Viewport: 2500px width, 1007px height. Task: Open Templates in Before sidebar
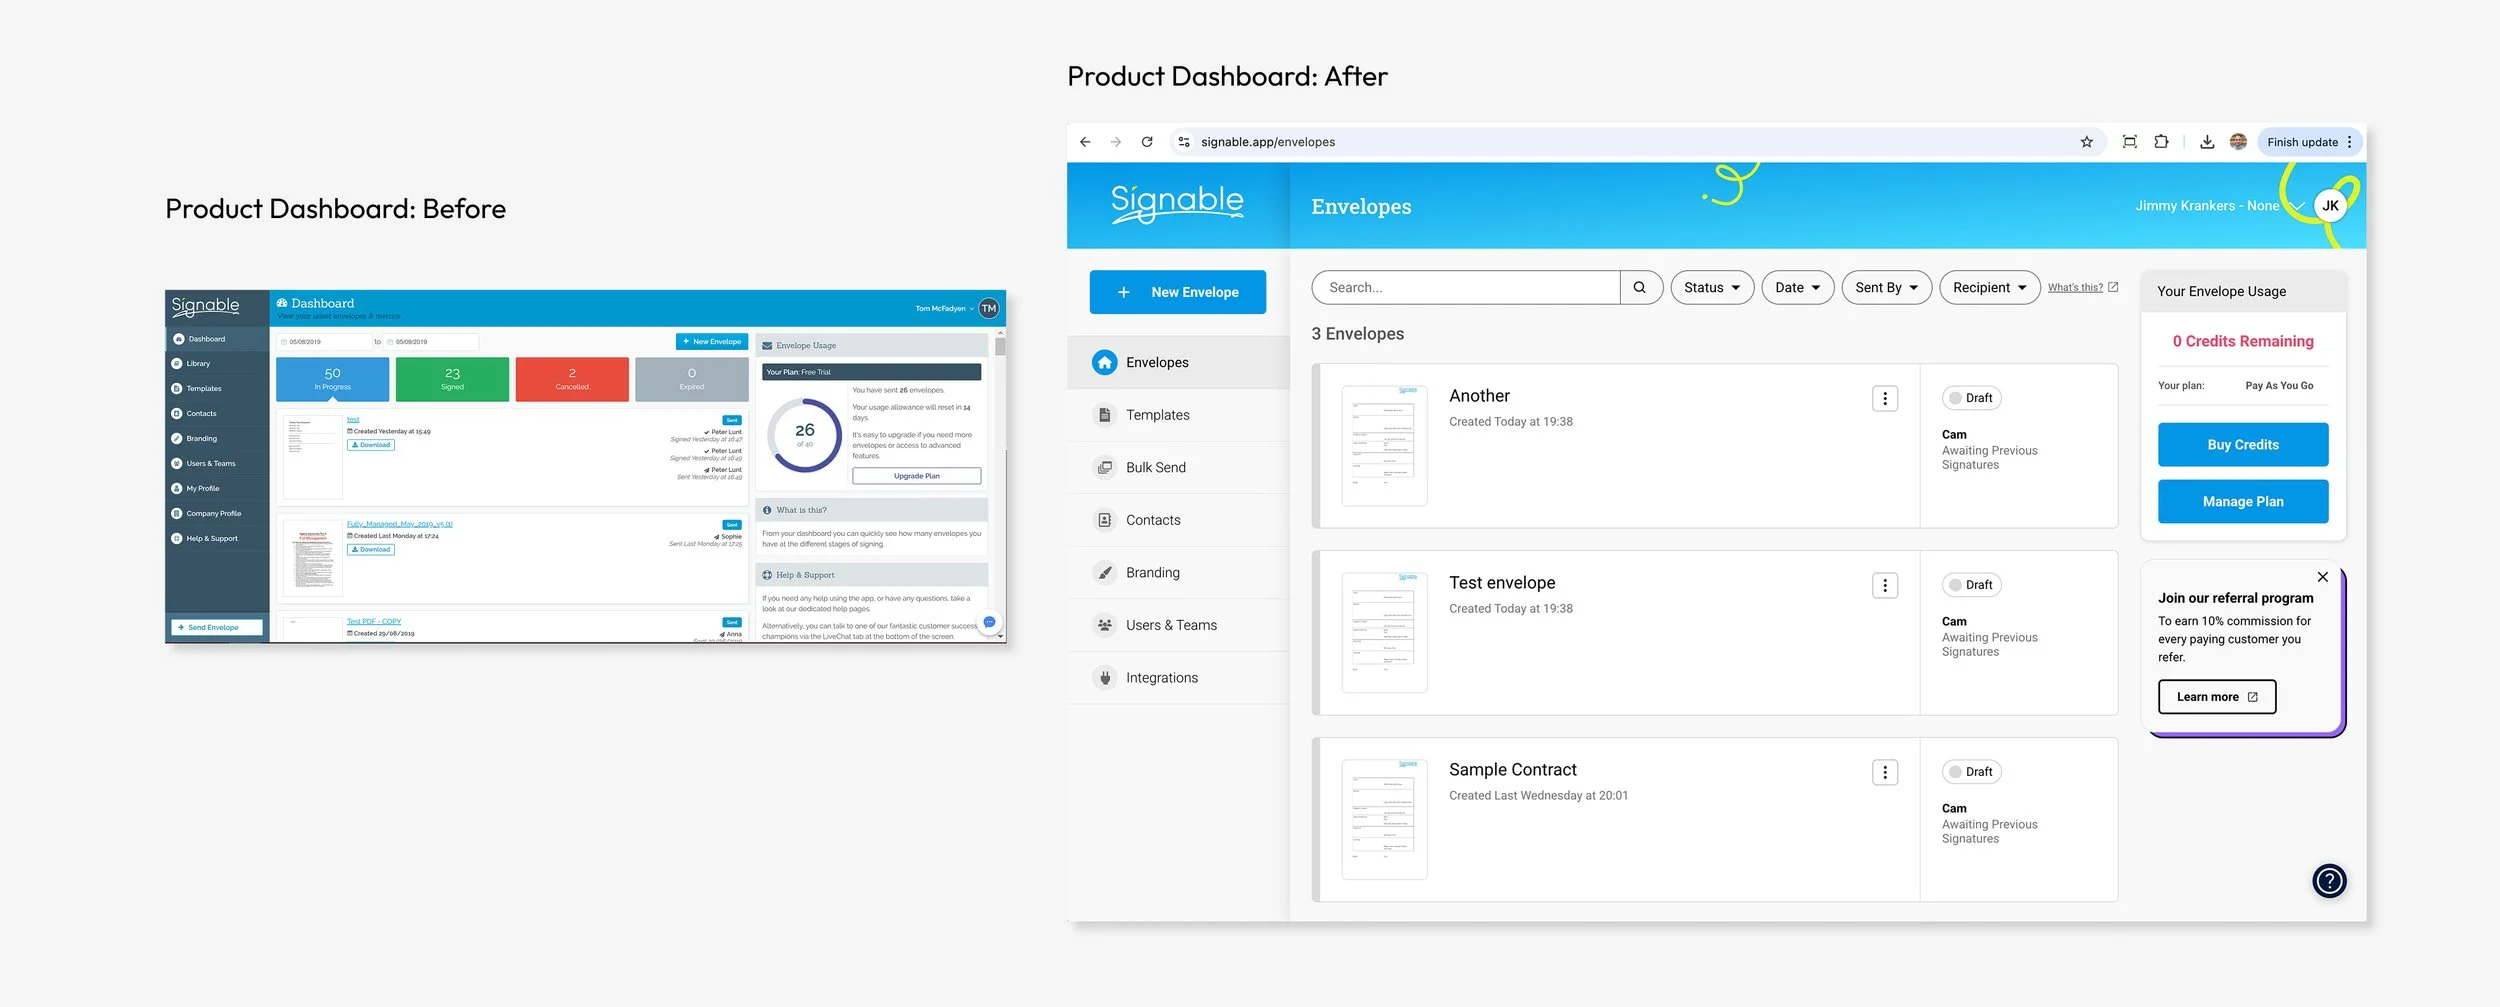pos(217,389)
